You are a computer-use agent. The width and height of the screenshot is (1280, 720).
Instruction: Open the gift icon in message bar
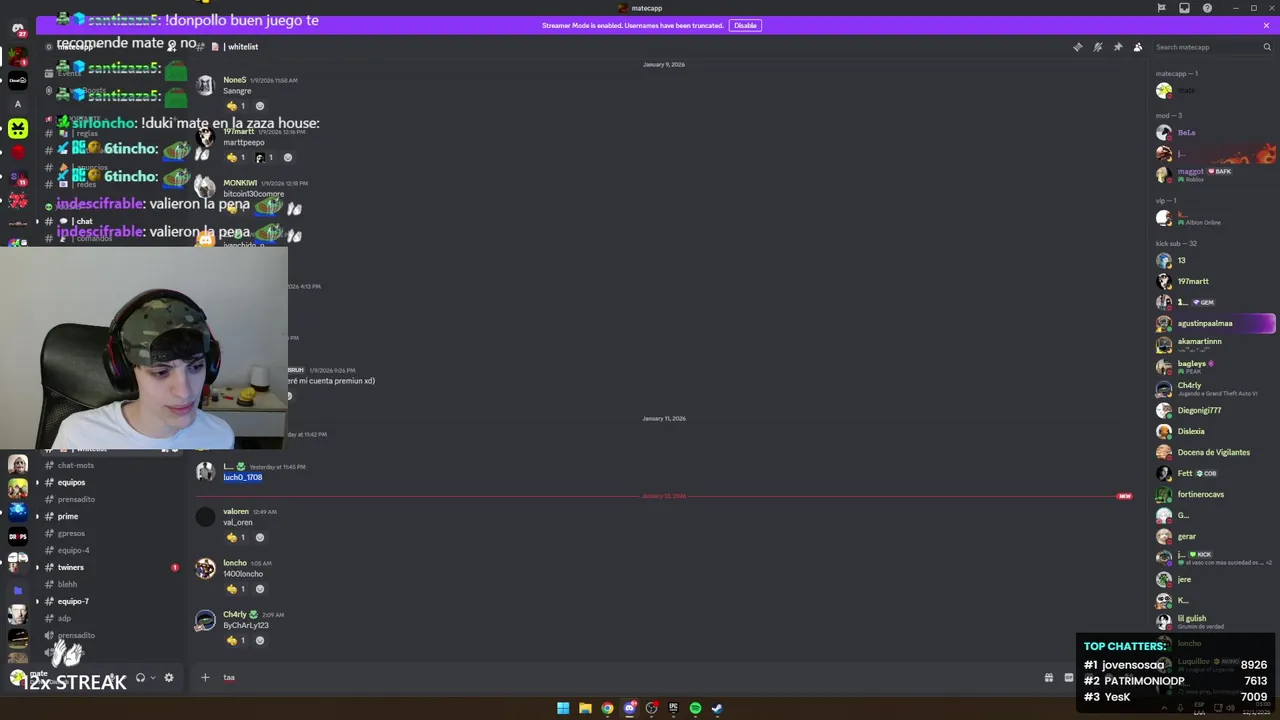click(1048, 677)
